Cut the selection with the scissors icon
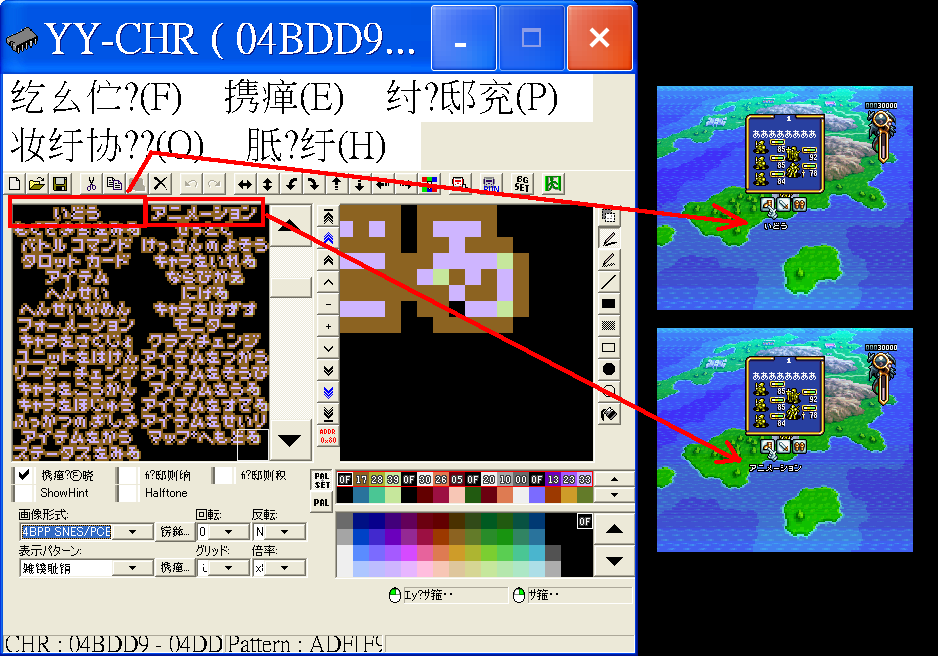938x656 pixels. tap(91, 184)
